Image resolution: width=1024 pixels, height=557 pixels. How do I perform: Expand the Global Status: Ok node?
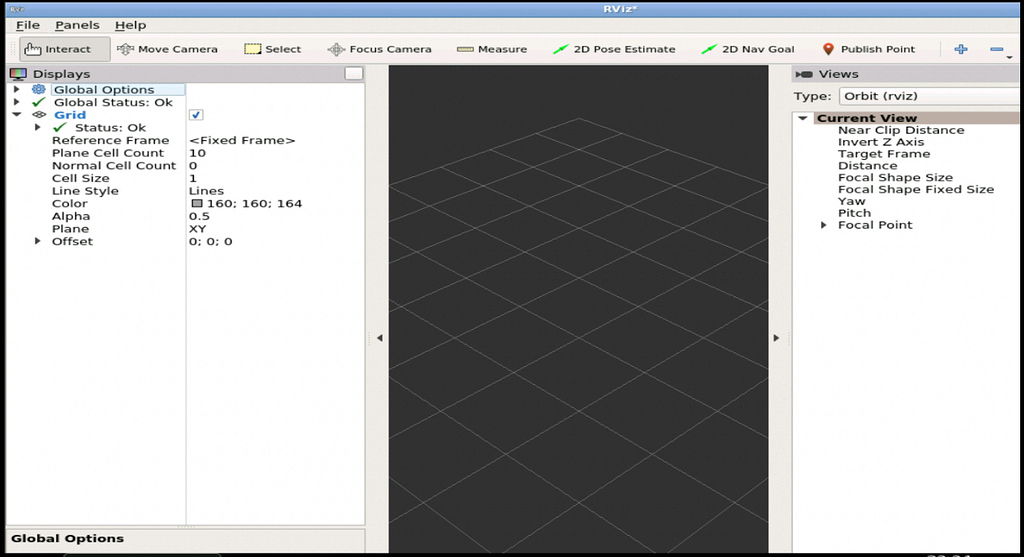tap(17, 103)
